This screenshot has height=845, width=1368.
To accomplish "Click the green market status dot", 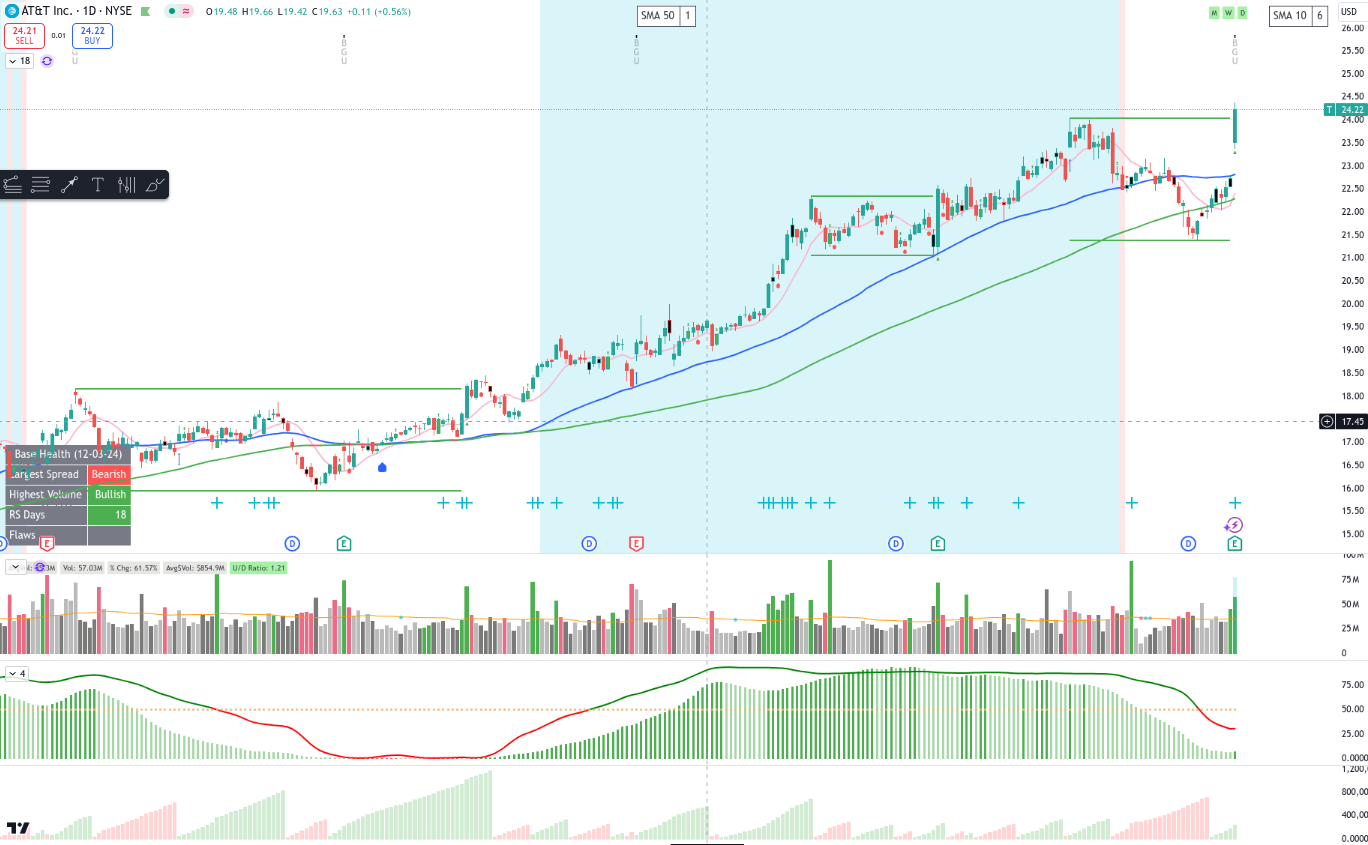I will coord(172,11).
